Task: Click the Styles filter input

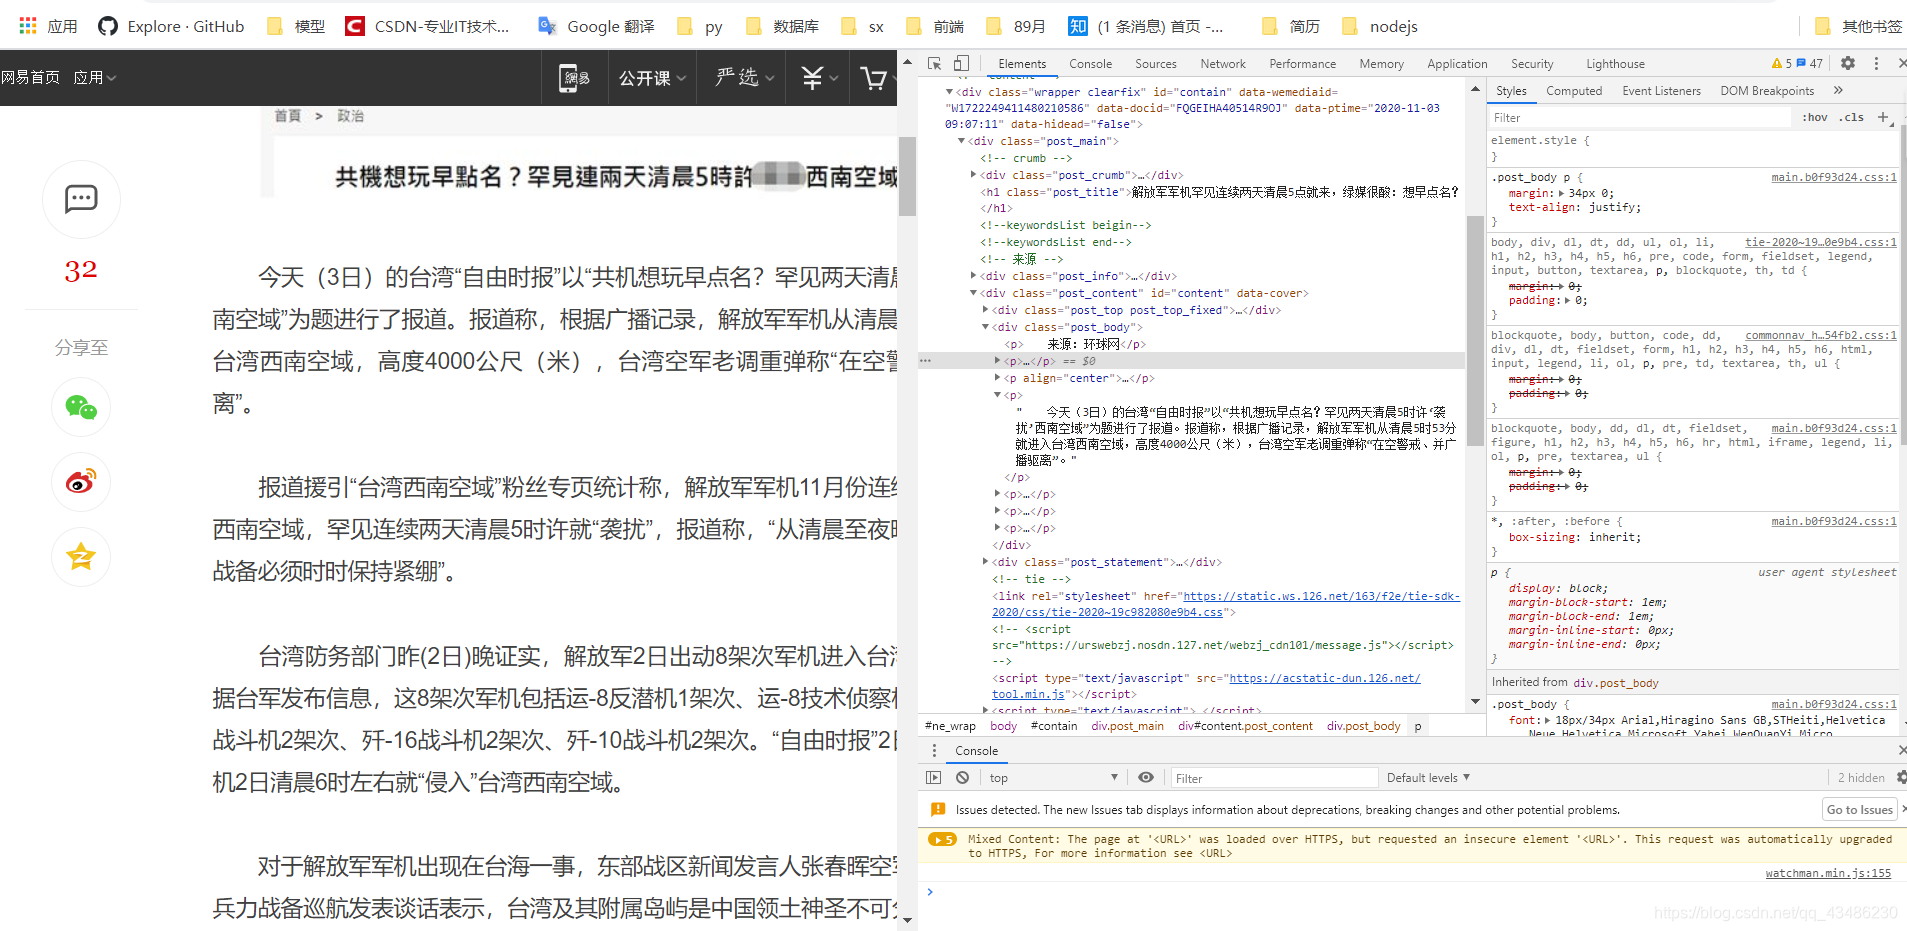Action: [1640, 117]
